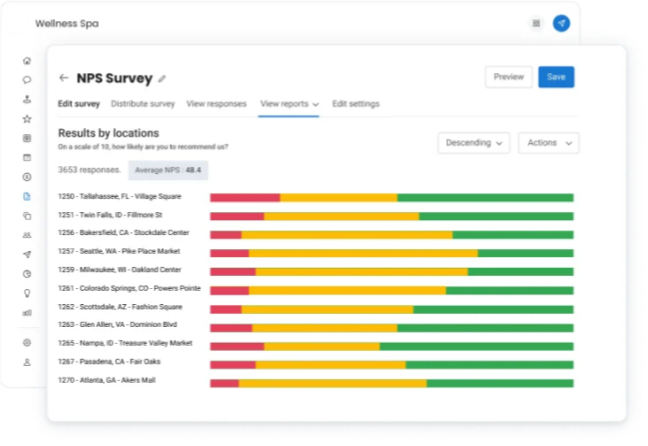Switch to the Distribute survey tab

(x=143, y=104)
